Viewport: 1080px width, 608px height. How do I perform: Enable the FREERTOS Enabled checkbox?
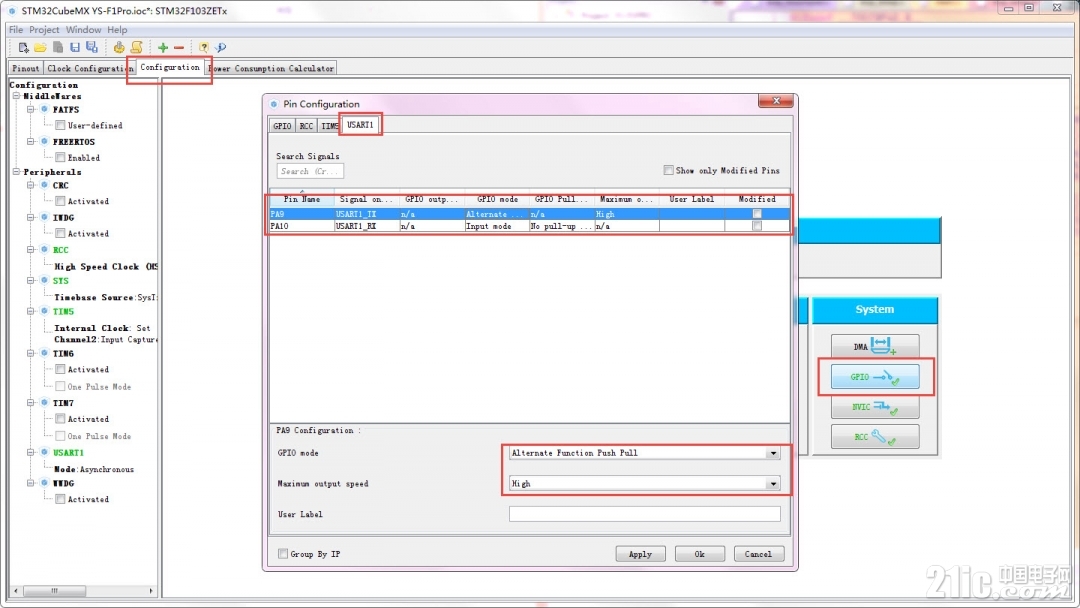(61, 158)
